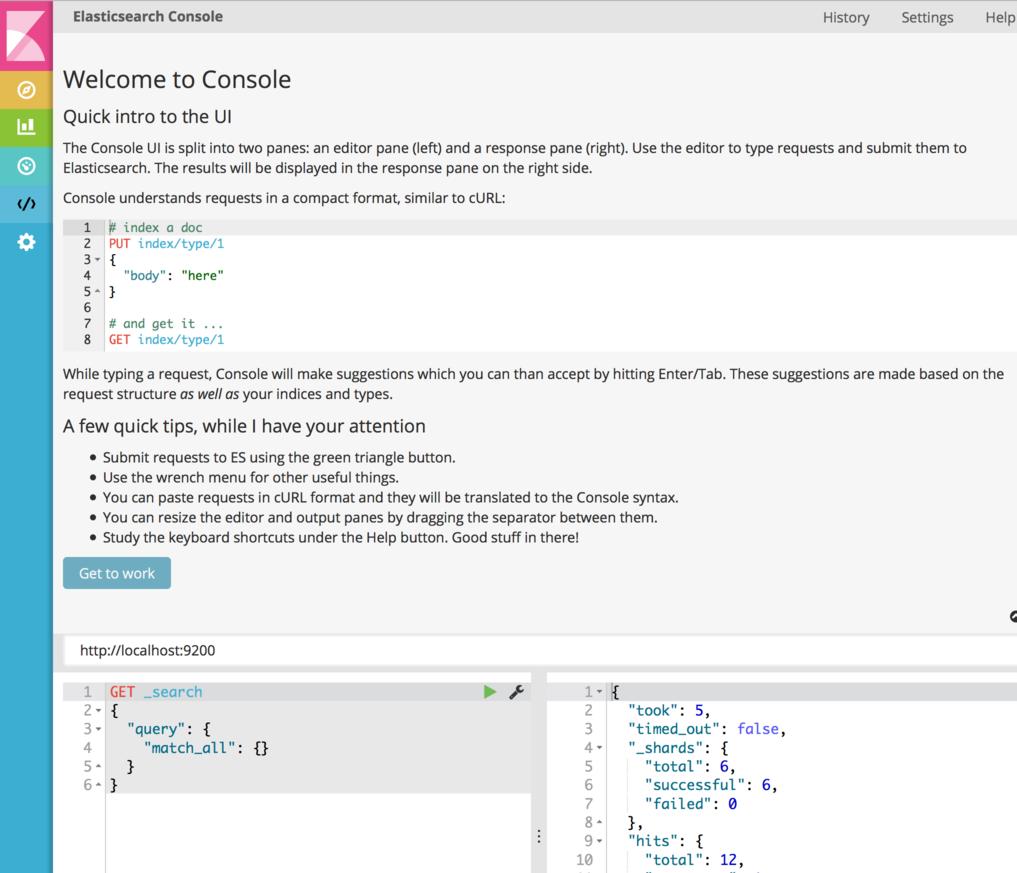Click the "total": 12 response line
1017x873 pixels.
(x=694, y=860)
